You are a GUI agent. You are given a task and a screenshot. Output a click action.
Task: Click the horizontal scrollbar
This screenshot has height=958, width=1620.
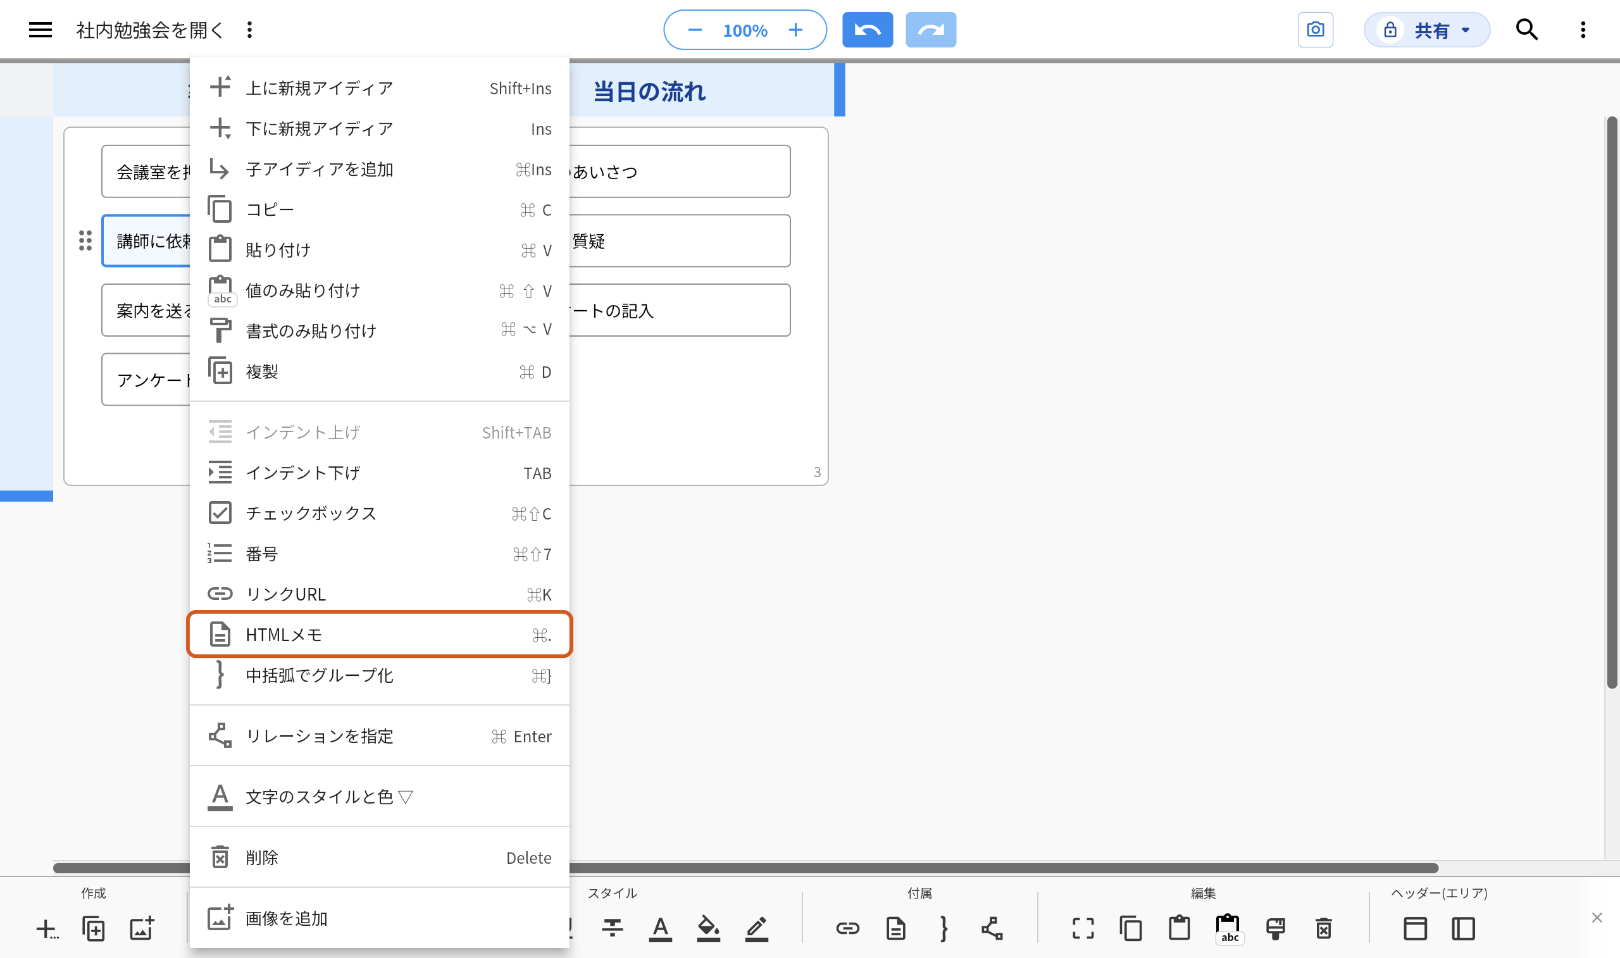point(745,868)
